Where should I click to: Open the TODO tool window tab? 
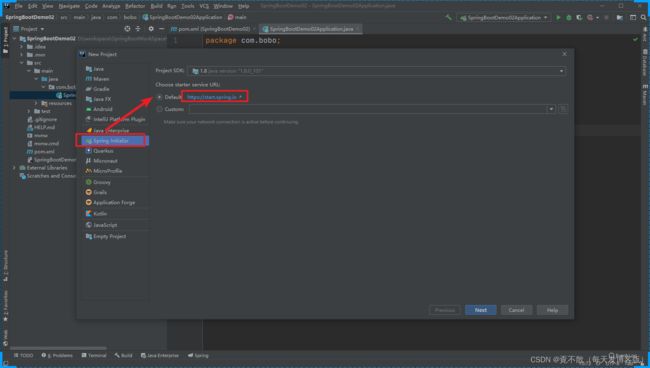pyautogui.click(x=23, y=356)
